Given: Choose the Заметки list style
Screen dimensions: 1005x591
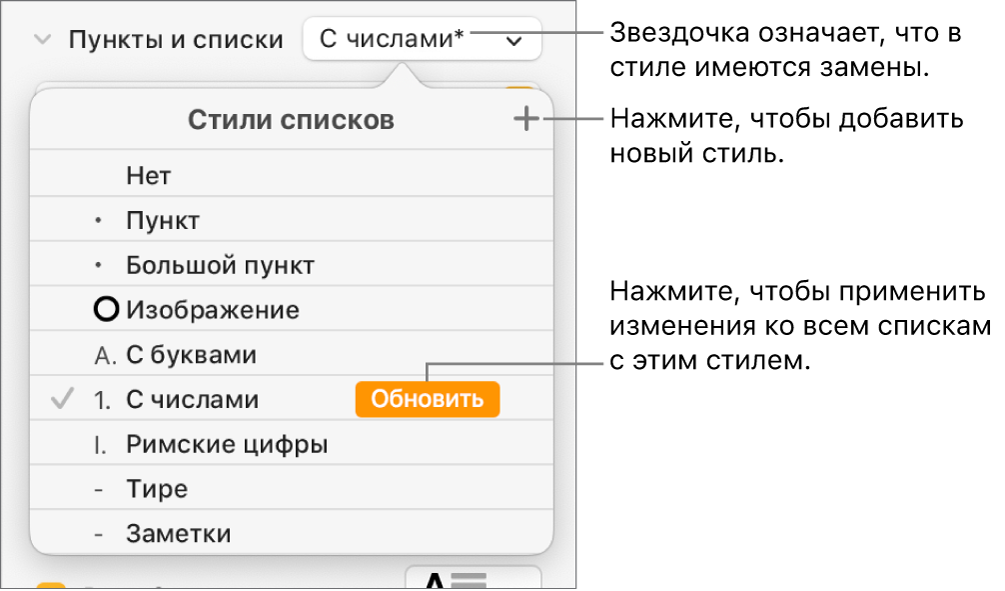Looking at the screenshot, I should coord(292,533).
